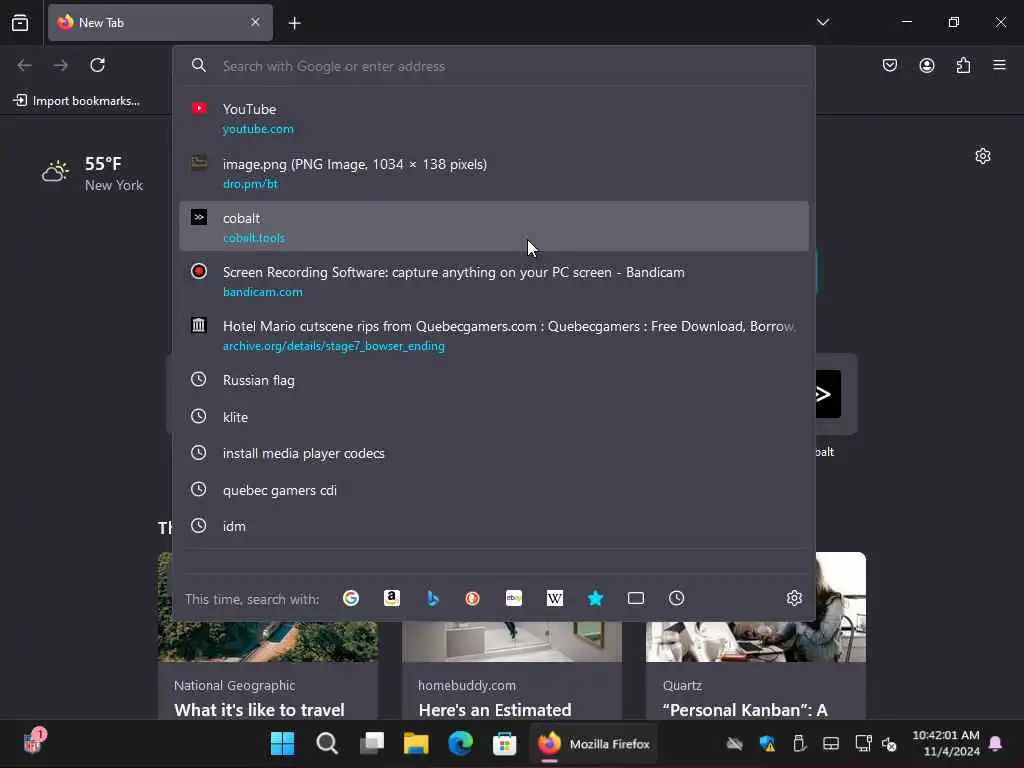The height and width of the screenshot is (768, 1024).
Task: Choose YouTube suggestion
Action: [494, 118]
